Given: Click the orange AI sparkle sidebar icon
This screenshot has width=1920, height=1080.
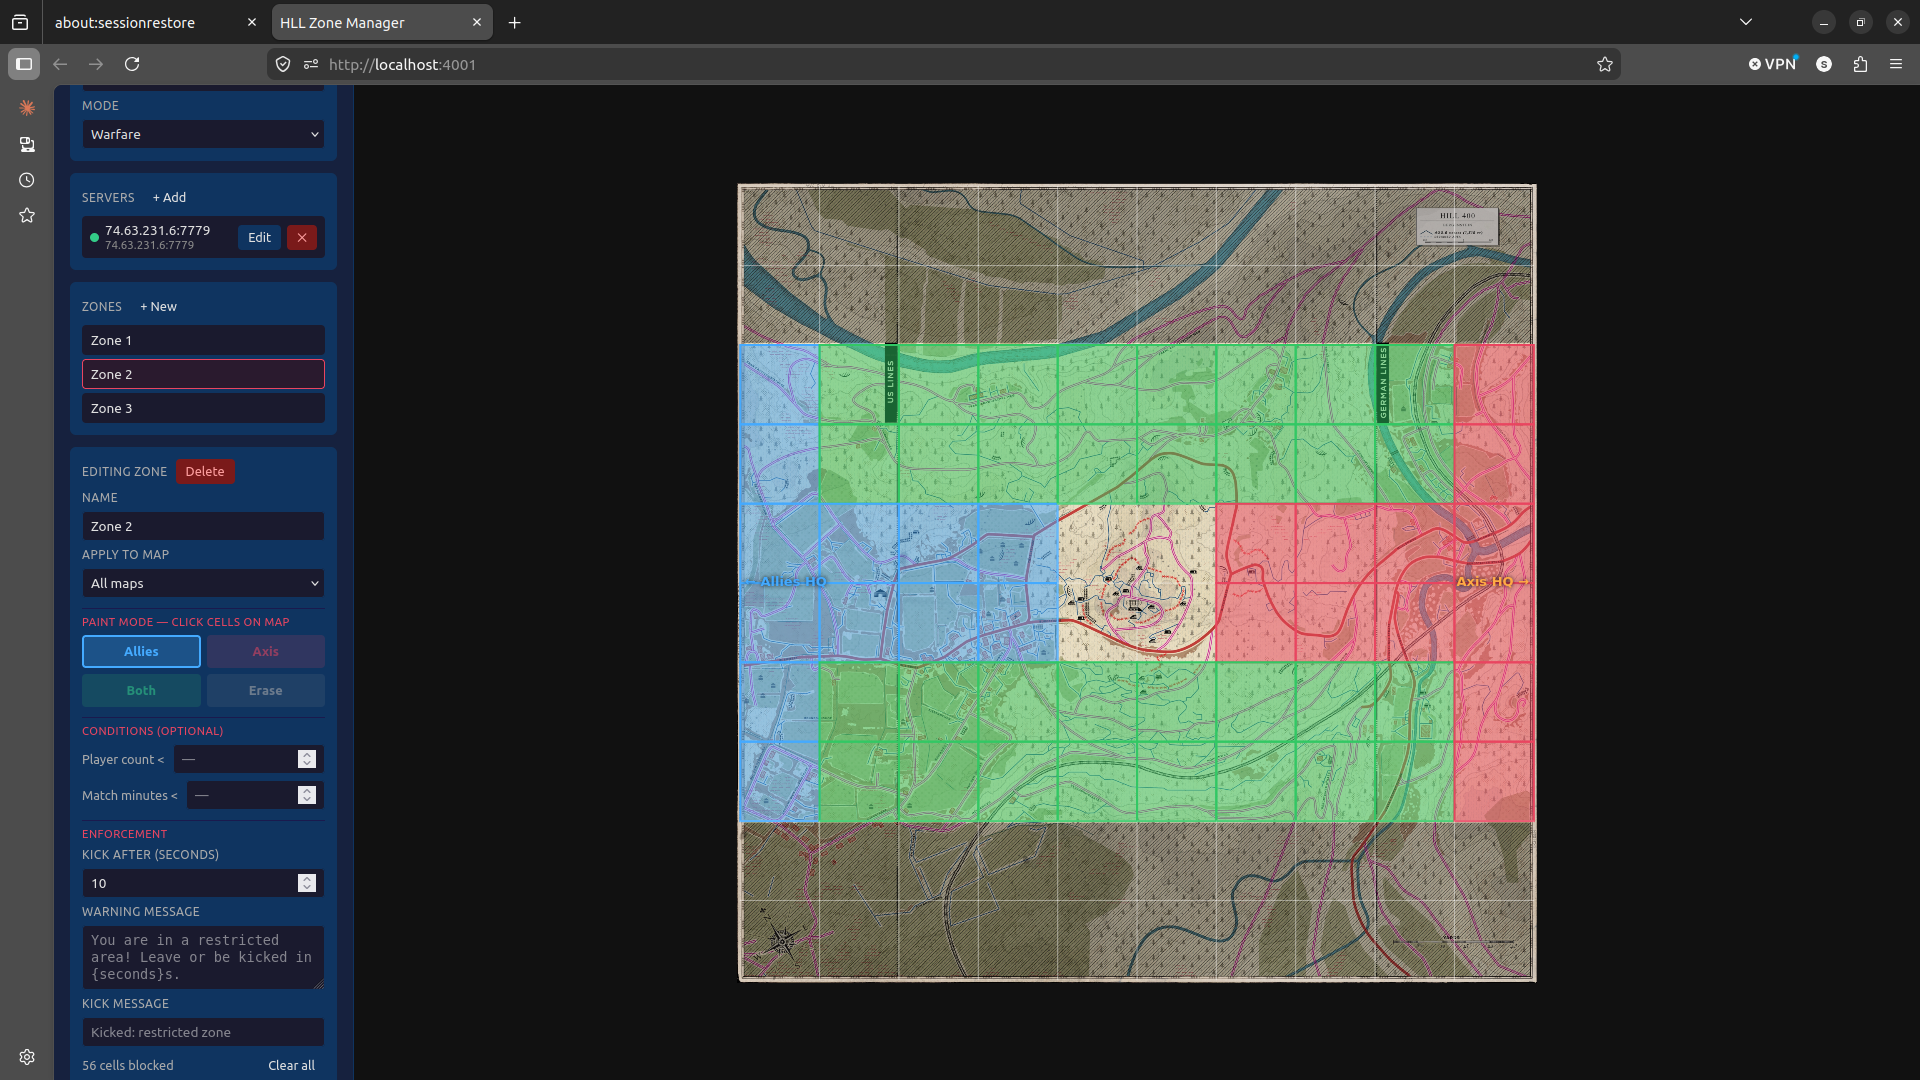Looking at the screenshot, I should 27,108.
